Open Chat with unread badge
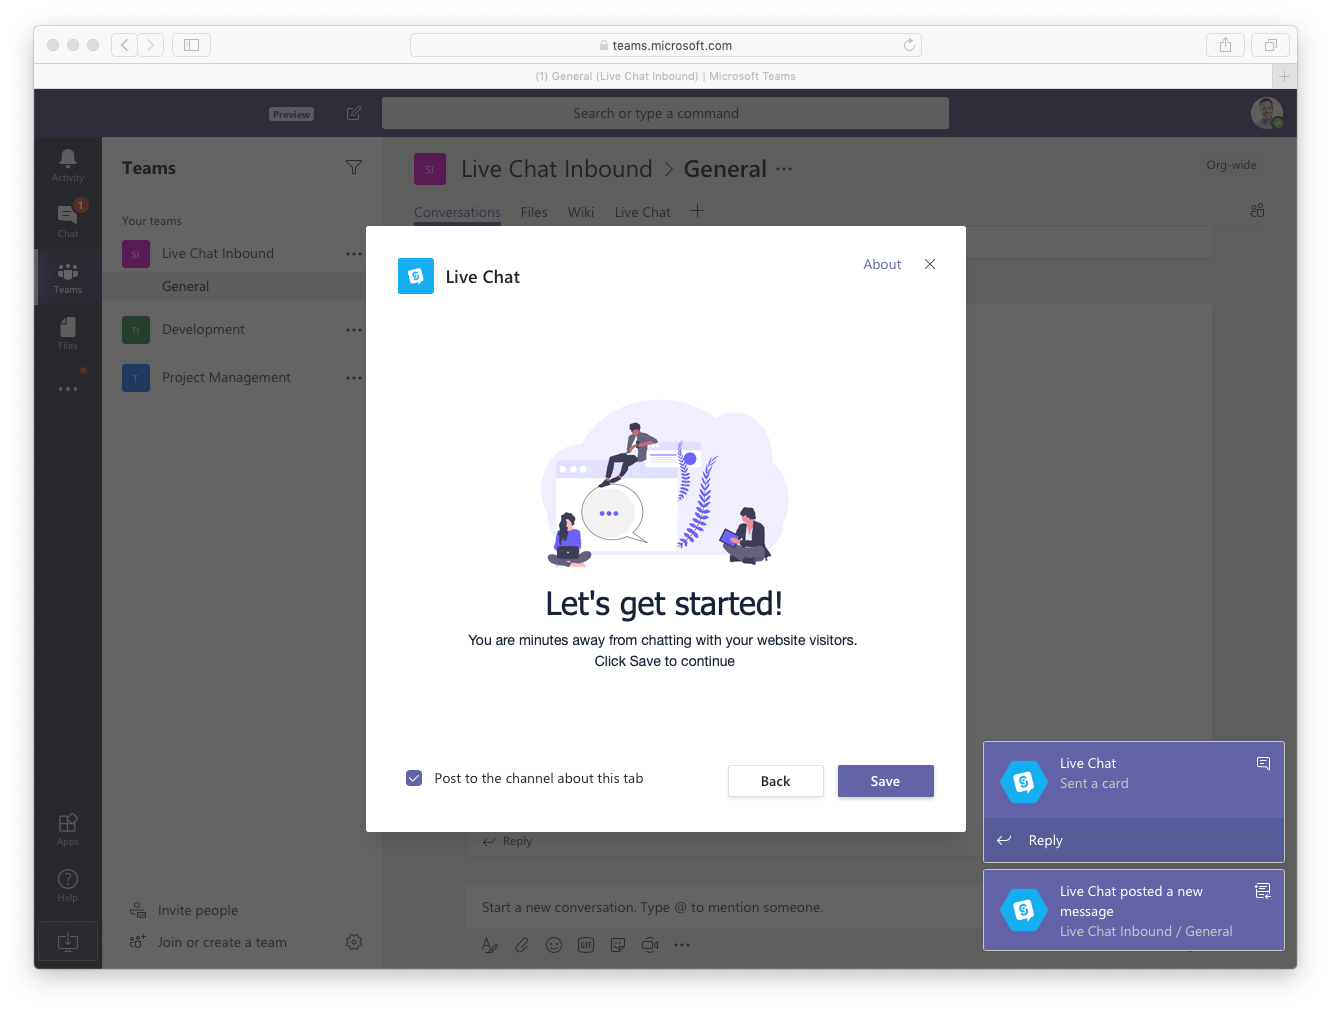 tap(68, 220)
